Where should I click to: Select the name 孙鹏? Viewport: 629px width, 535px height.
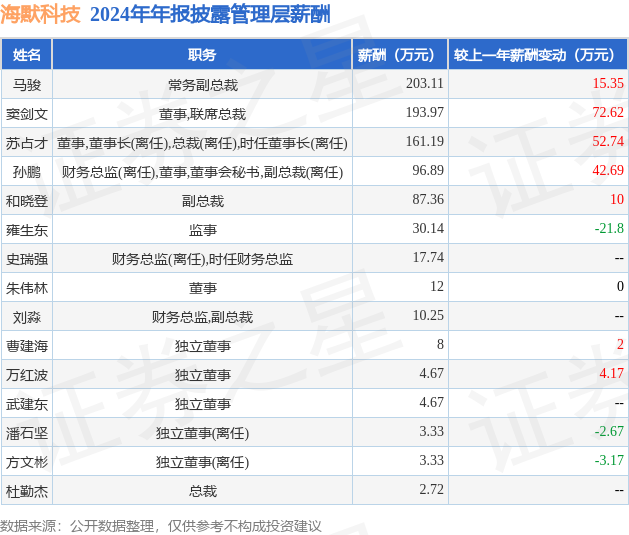point(27,172)
